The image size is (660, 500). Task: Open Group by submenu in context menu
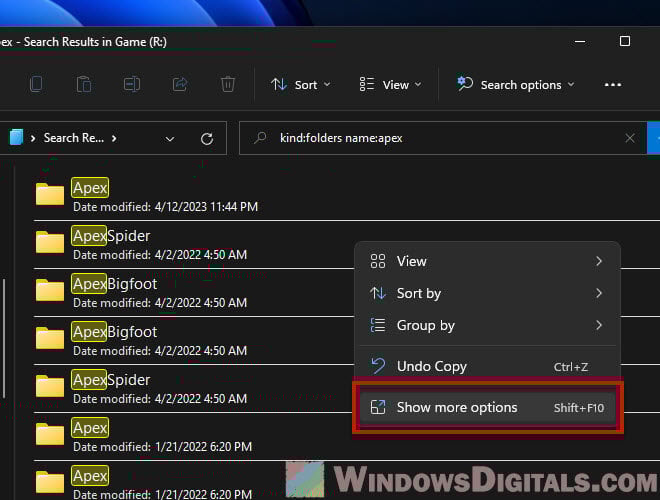487,325
